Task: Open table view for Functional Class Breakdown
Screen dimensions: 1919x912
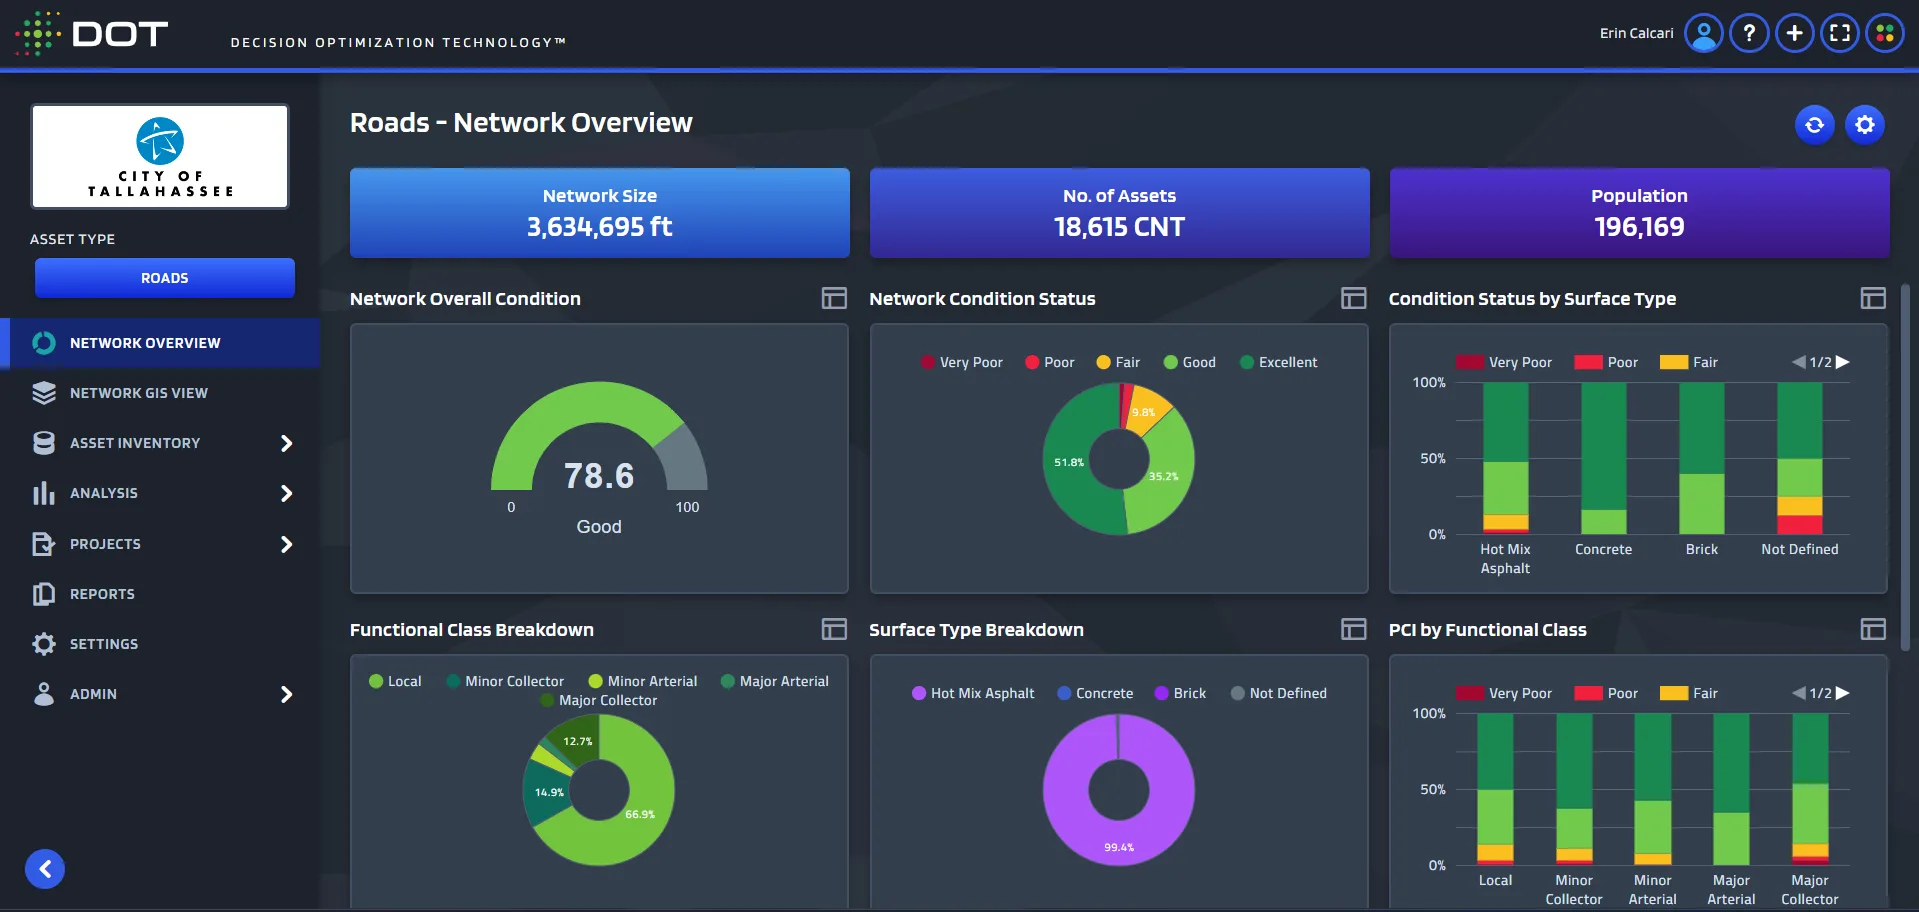Action: (x=834, y=629)
